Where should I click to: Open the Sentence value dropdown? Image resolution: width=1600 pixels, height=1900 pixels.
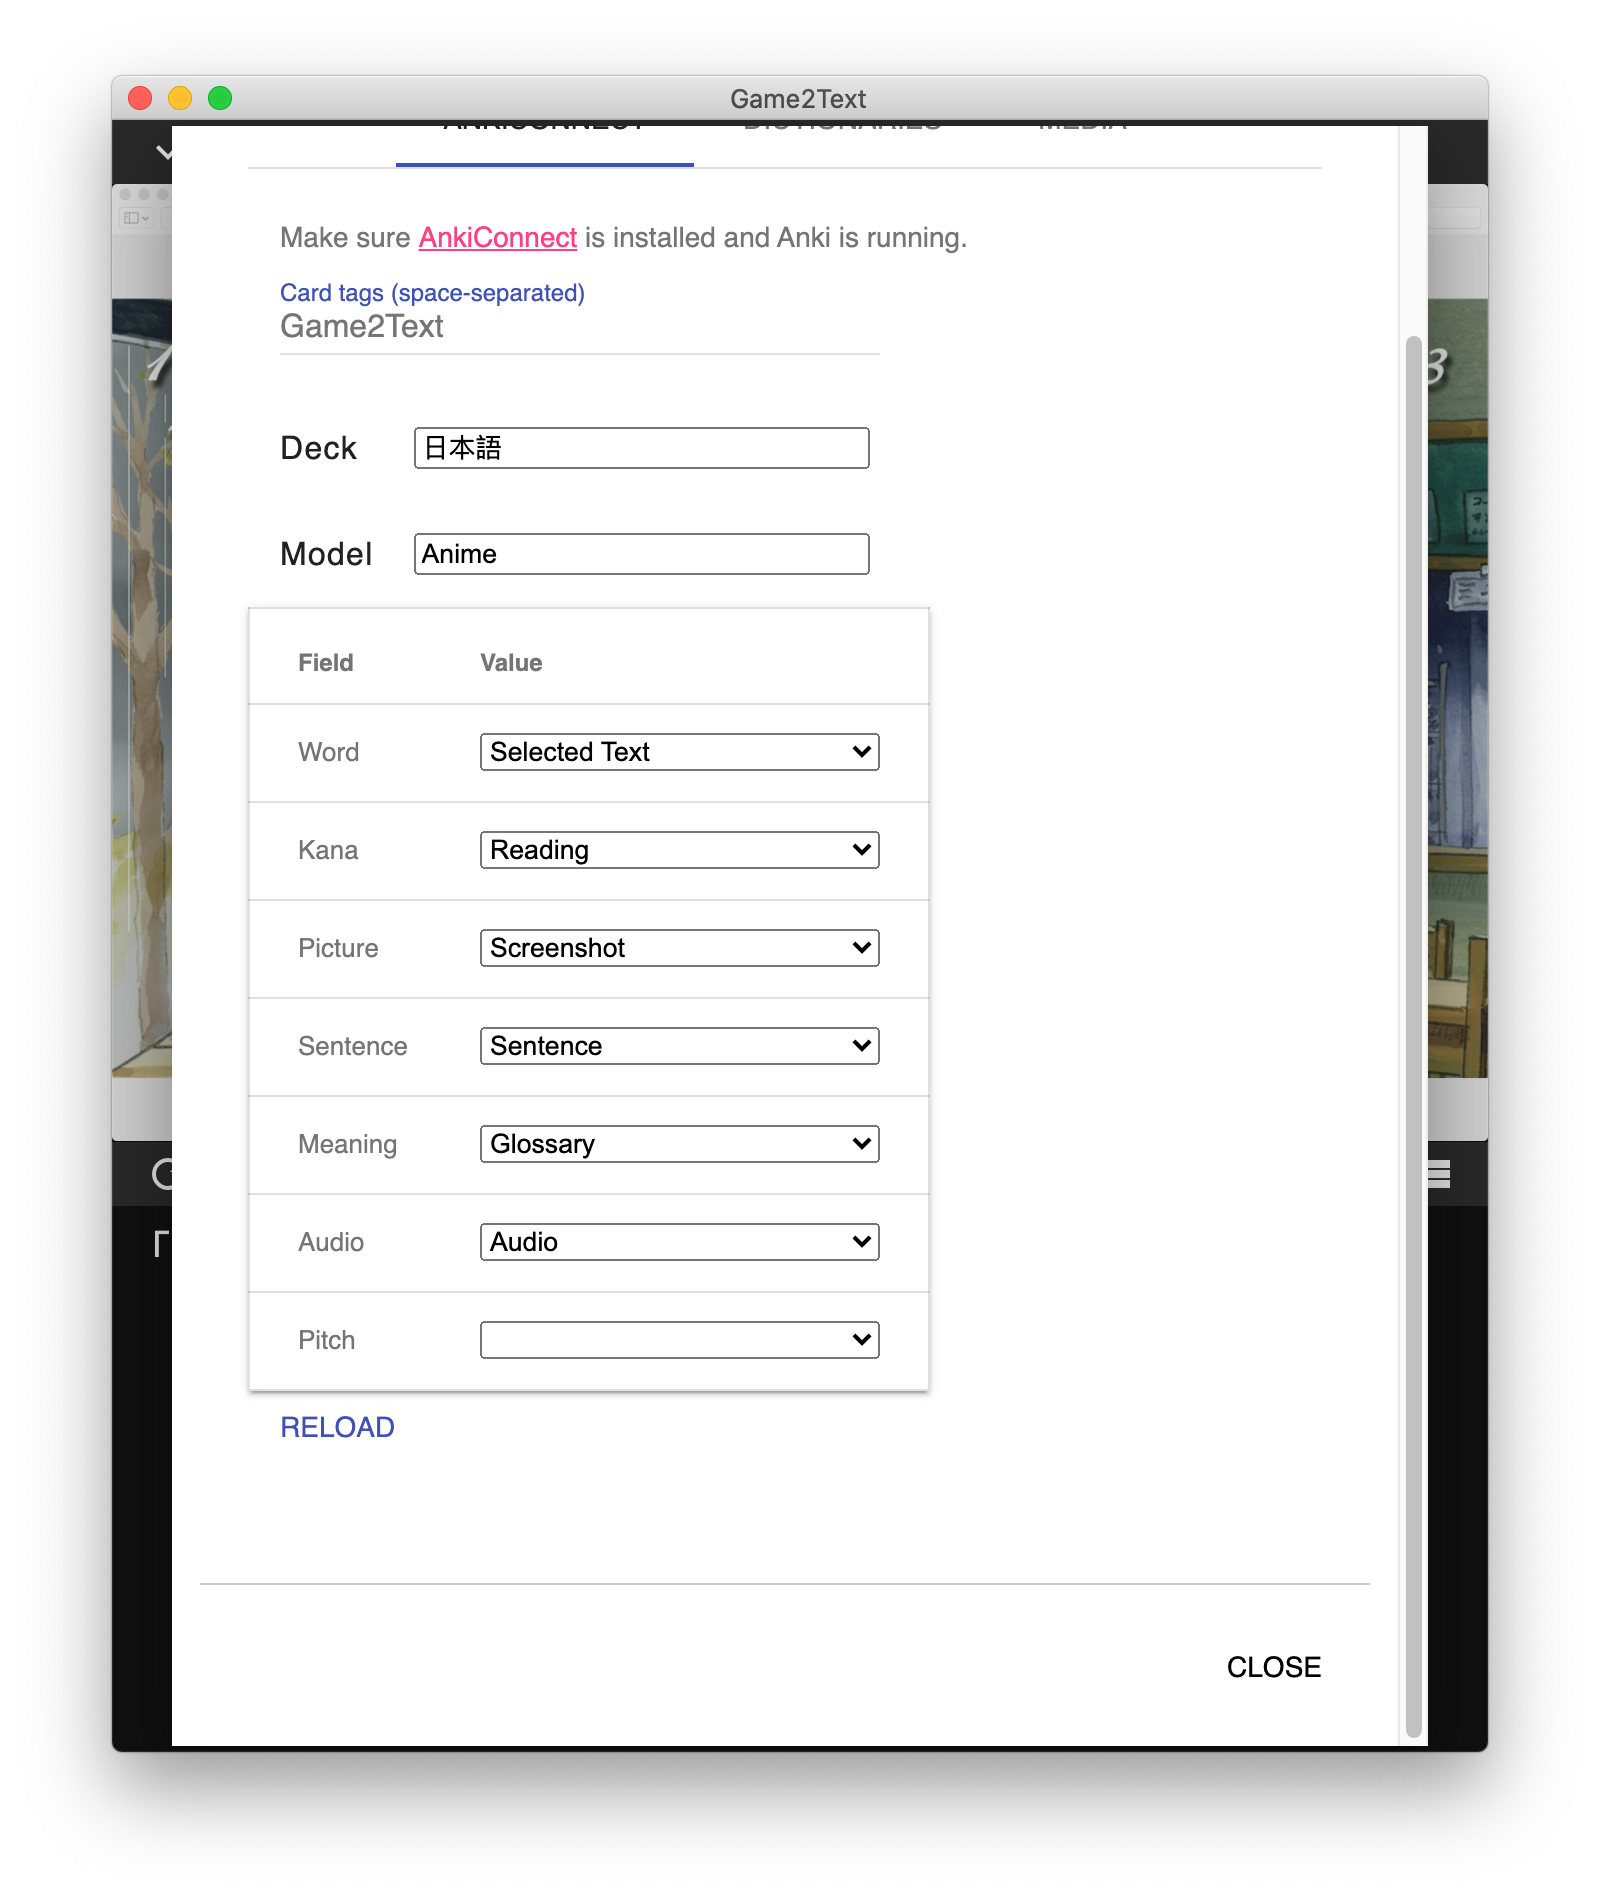(x=679, y=1045)
